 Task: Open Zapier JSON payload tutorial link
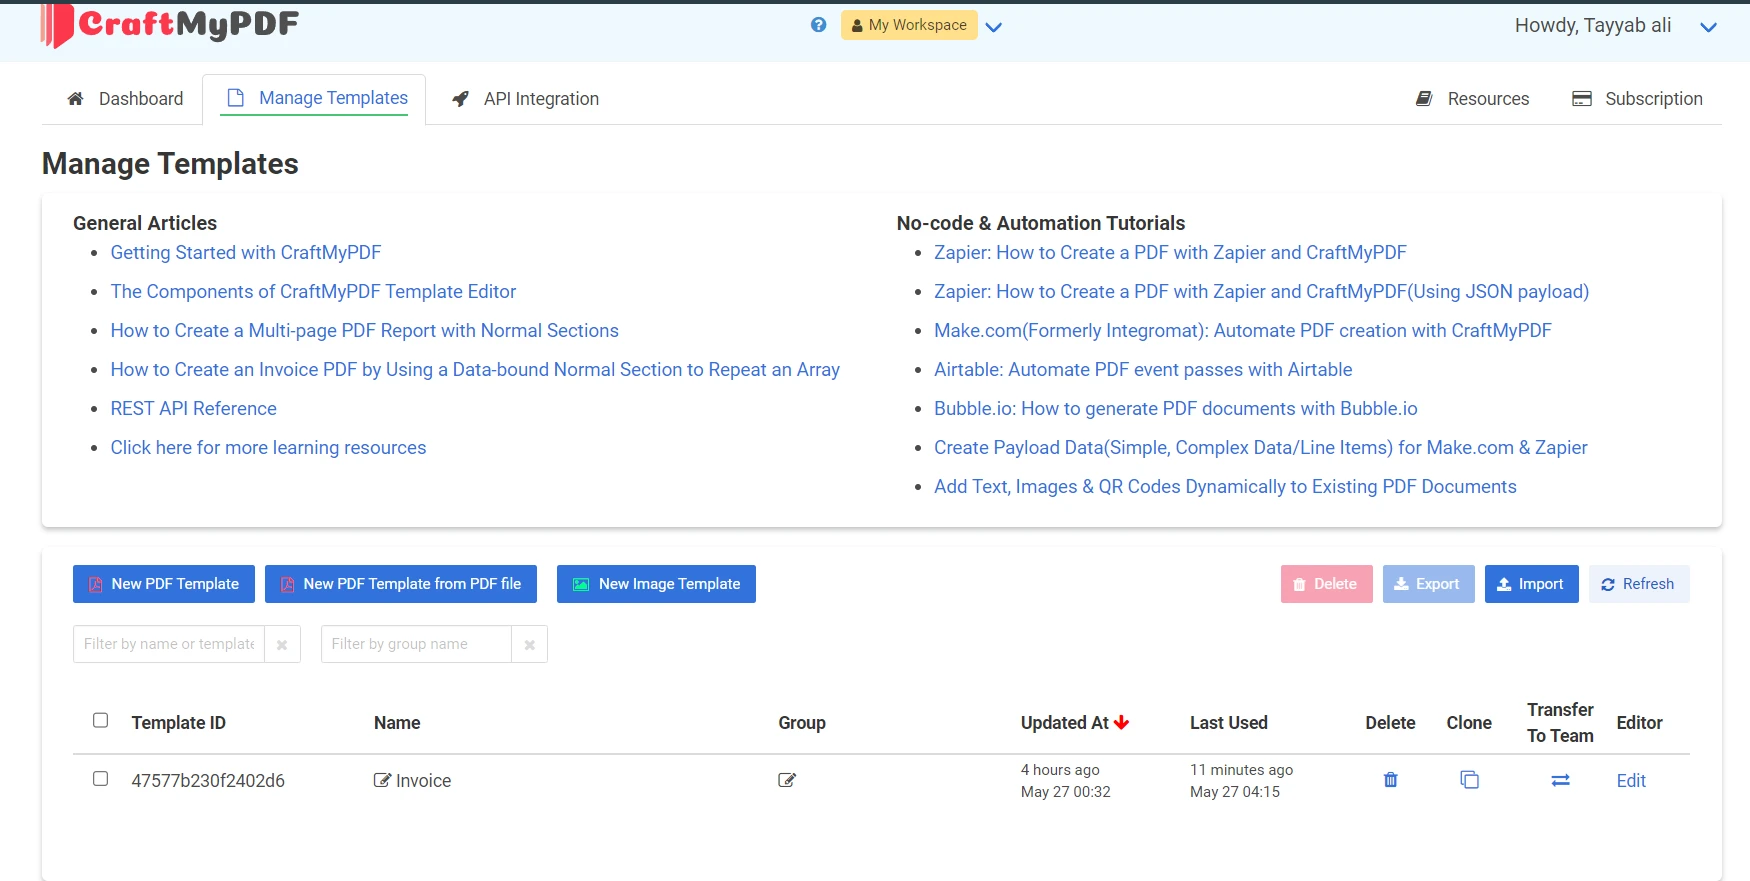1261,292
